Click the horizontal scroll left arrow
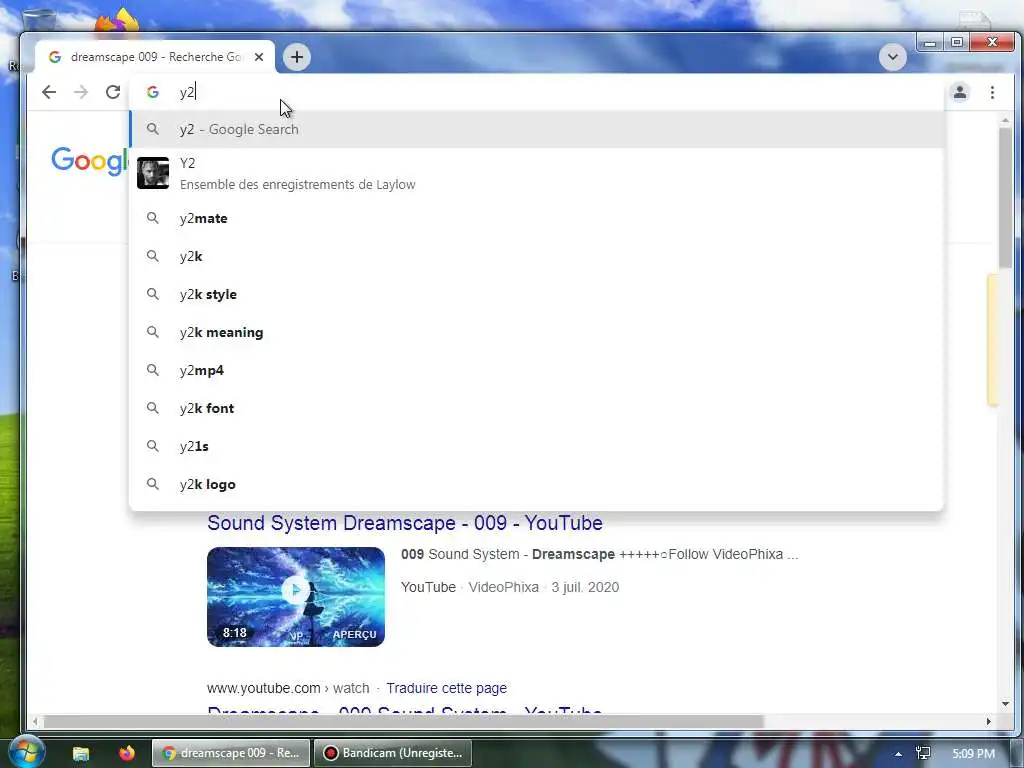The width and height of the screenshot is (1024, 768). click(x=35, y=722)
